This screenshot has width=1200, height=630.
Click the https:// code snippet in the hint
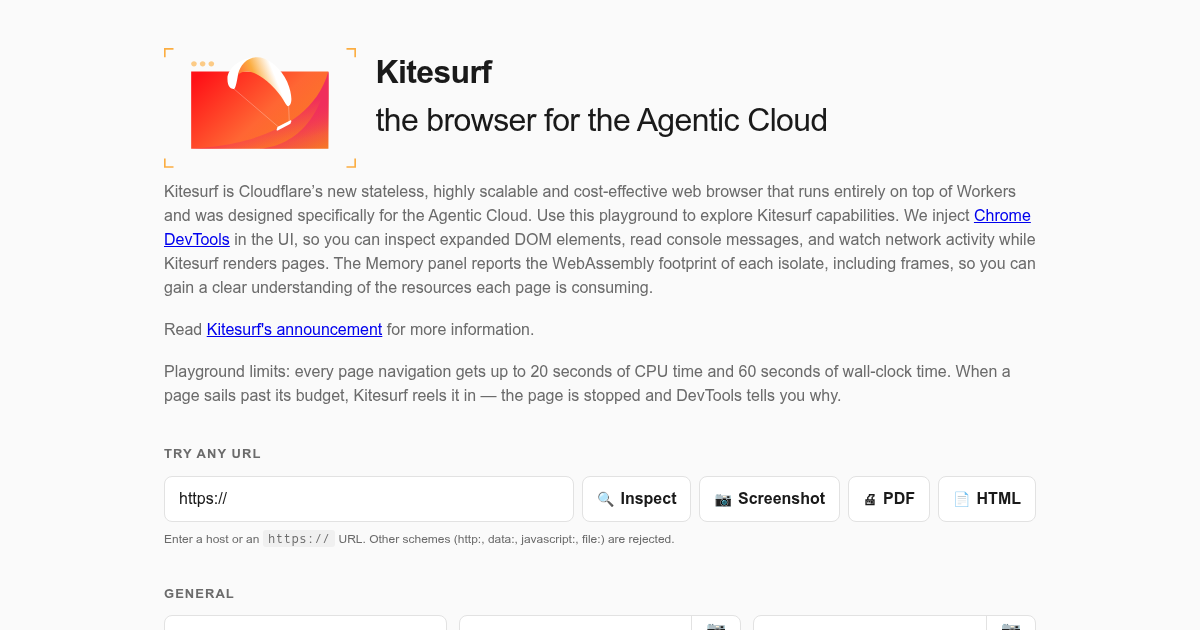pyautogui.click(x=299, y=539)
